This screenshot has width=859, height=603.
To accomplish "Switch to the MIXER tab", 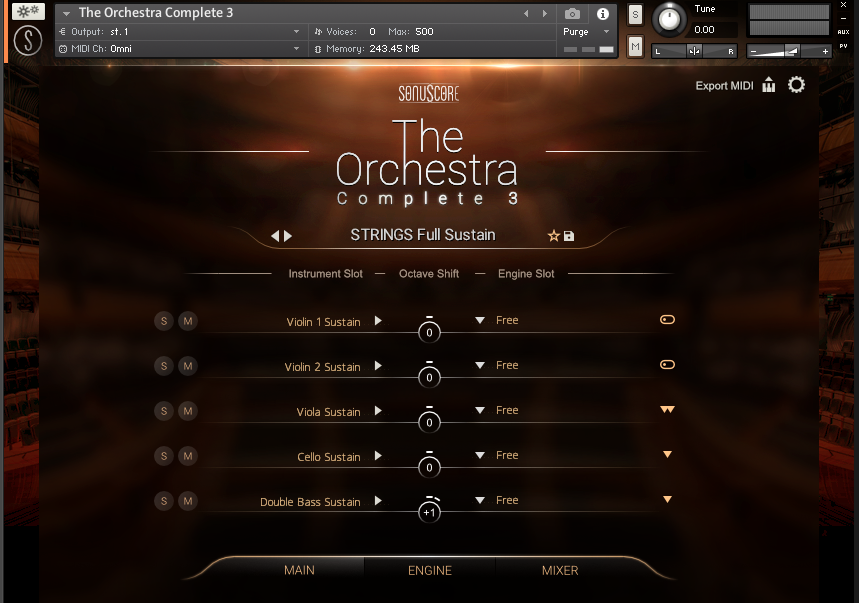I will pos(560,570).
